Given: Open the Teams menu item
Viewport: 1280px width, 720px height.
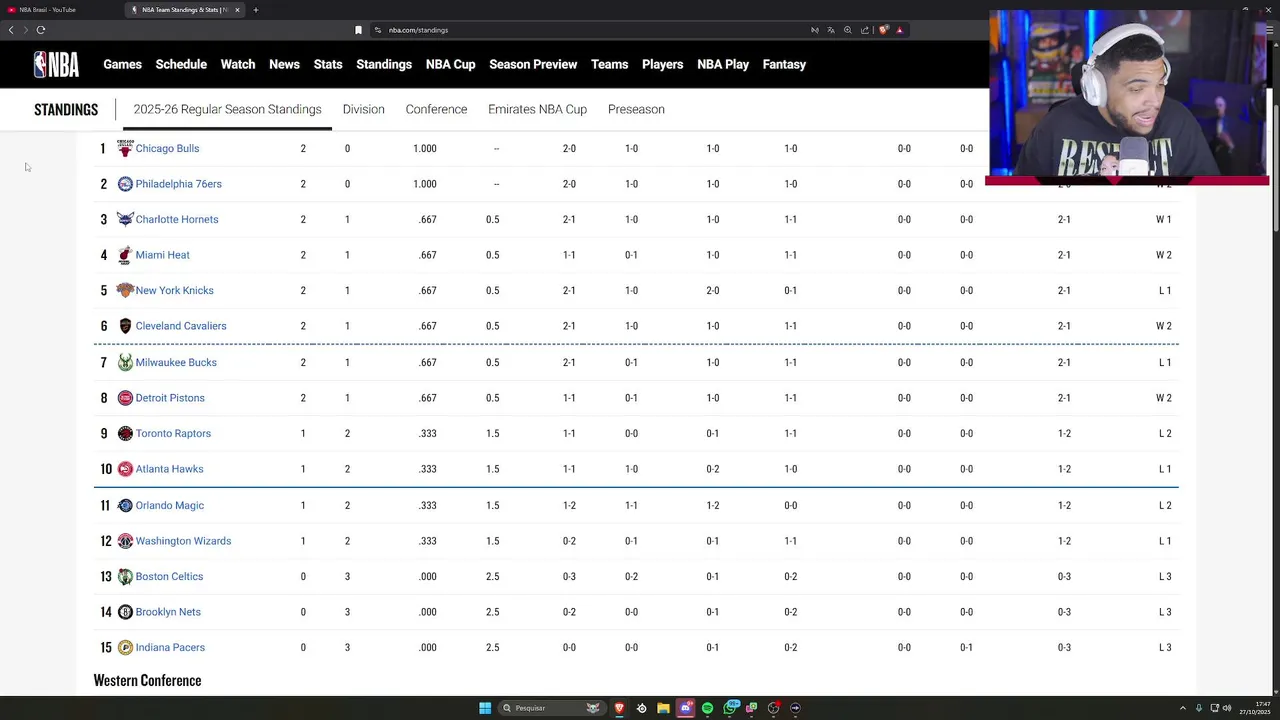Looking at the screenshot, I should (610, 64).
